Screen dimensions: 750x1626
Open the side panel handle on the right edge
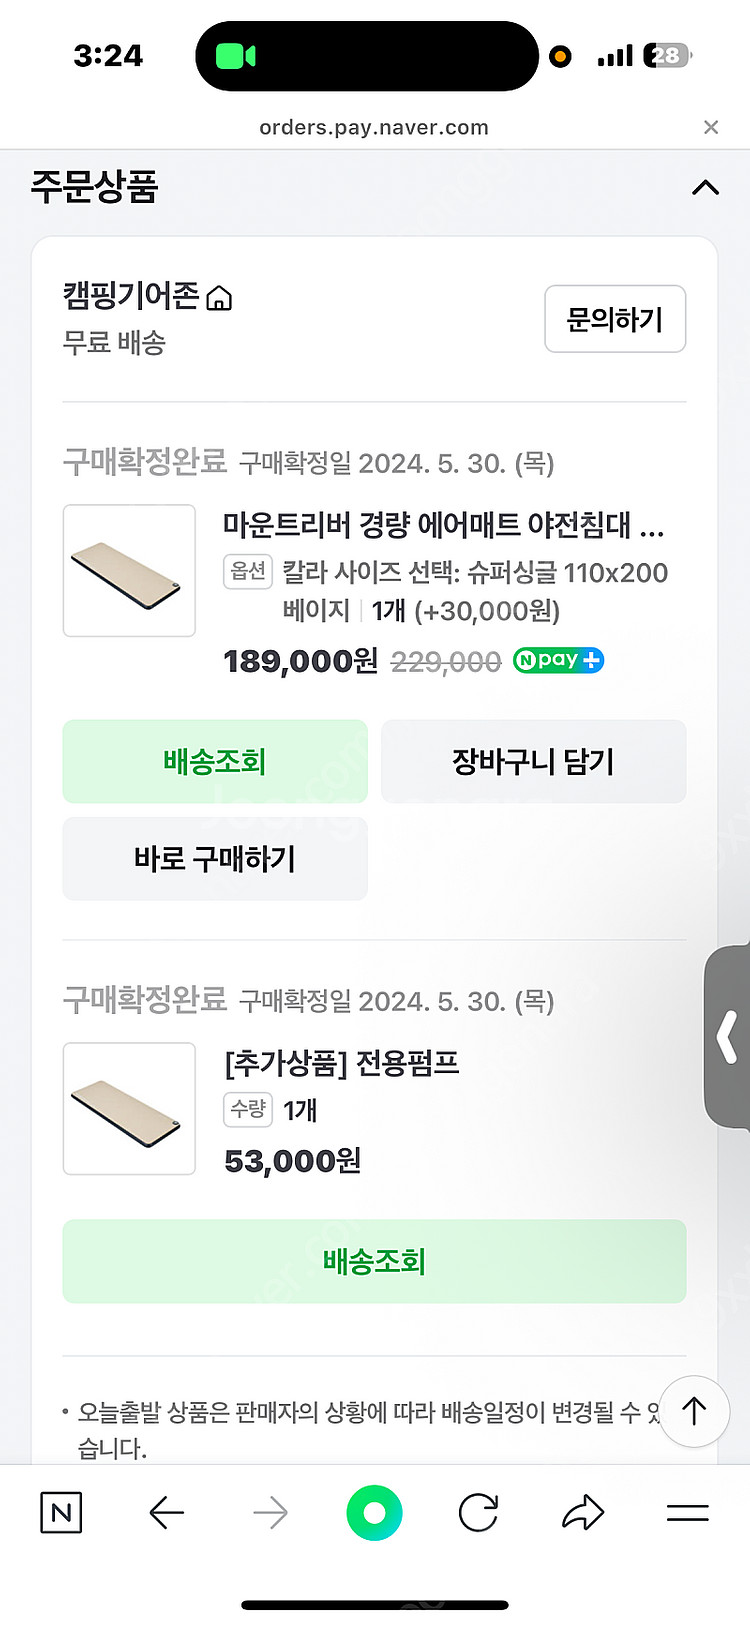(728, 1038)
